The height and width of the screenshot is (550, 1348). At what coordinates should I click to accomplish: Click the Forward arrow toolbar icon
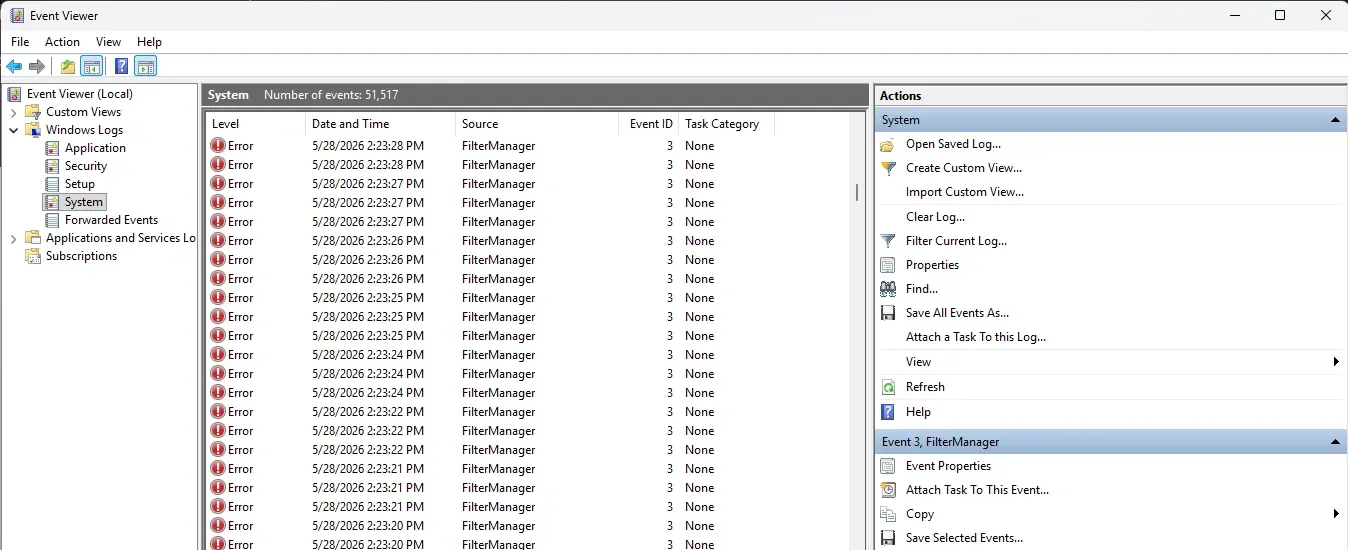(x=37, y=67)
